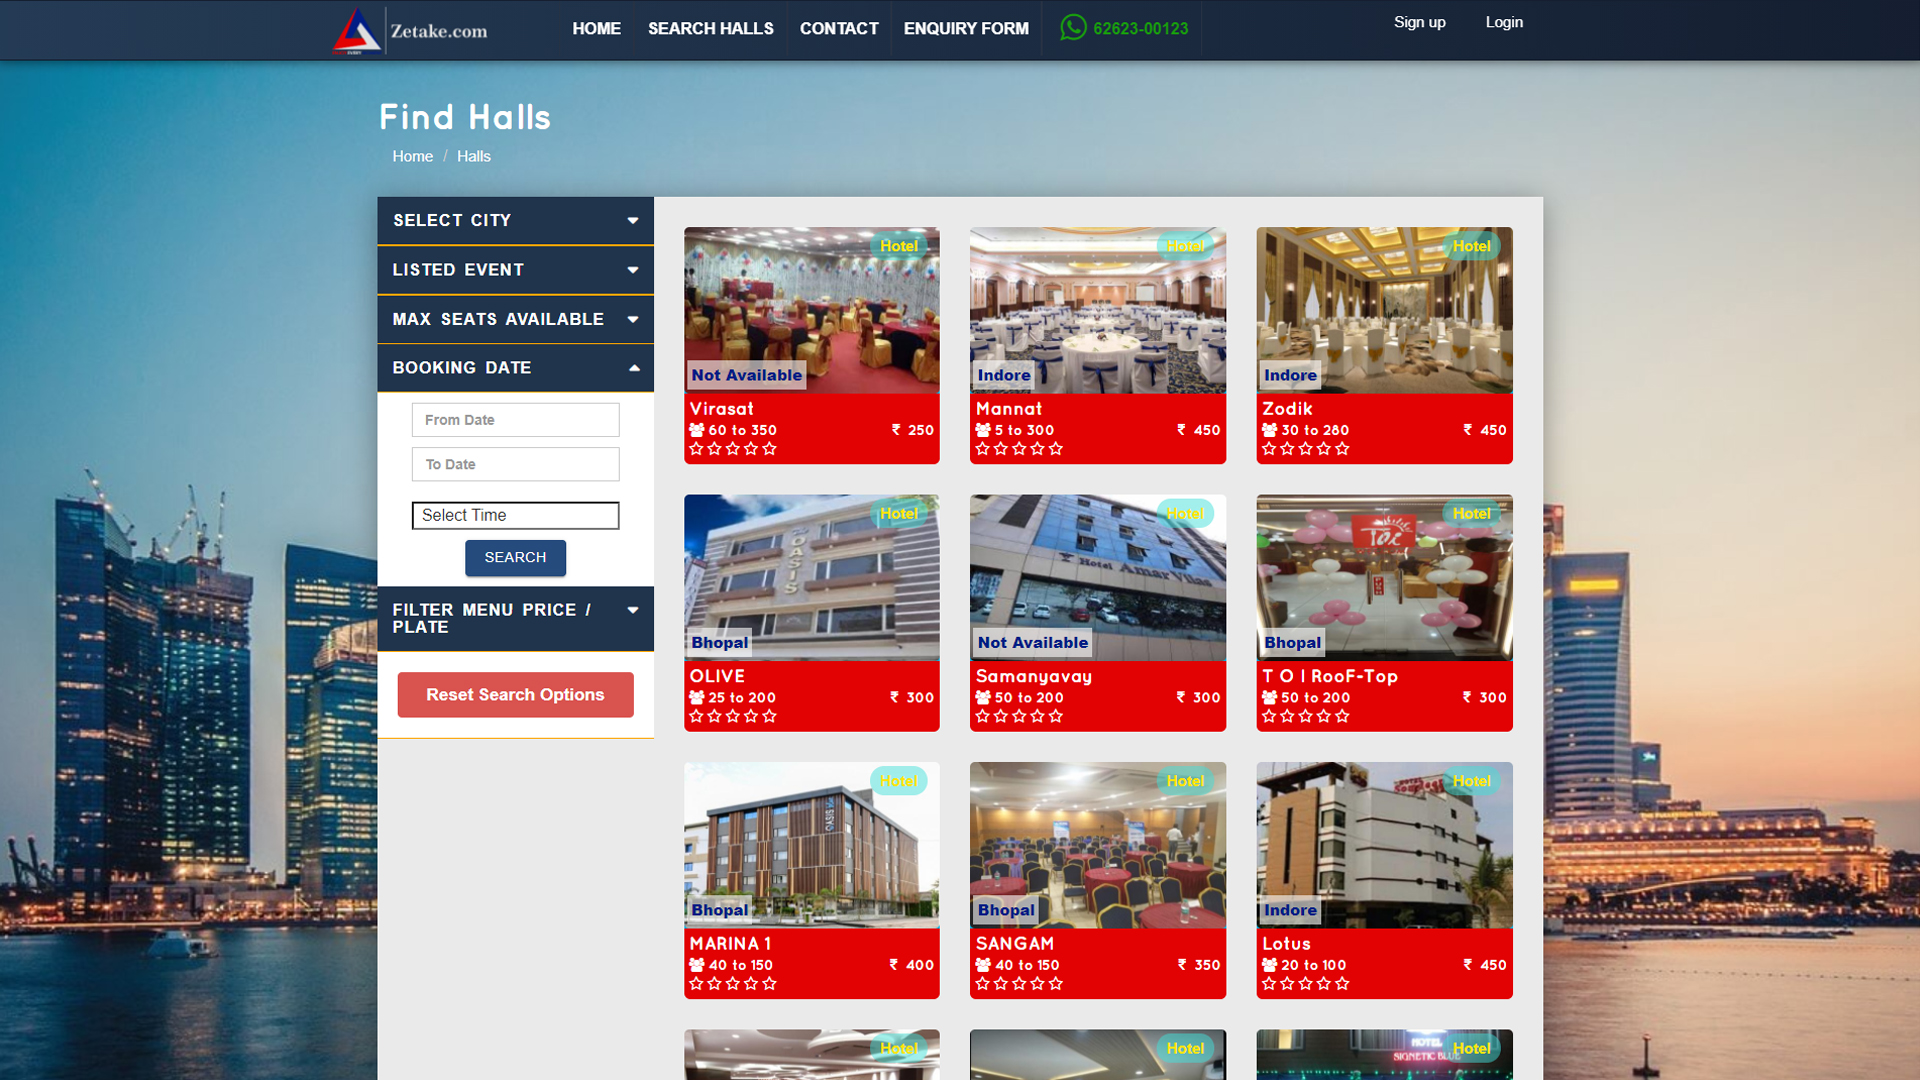The height and width of the screenshot is (1080, 1920).
Task: Click the Samanyavay hall title
Action: click(x=1033, y=676)
